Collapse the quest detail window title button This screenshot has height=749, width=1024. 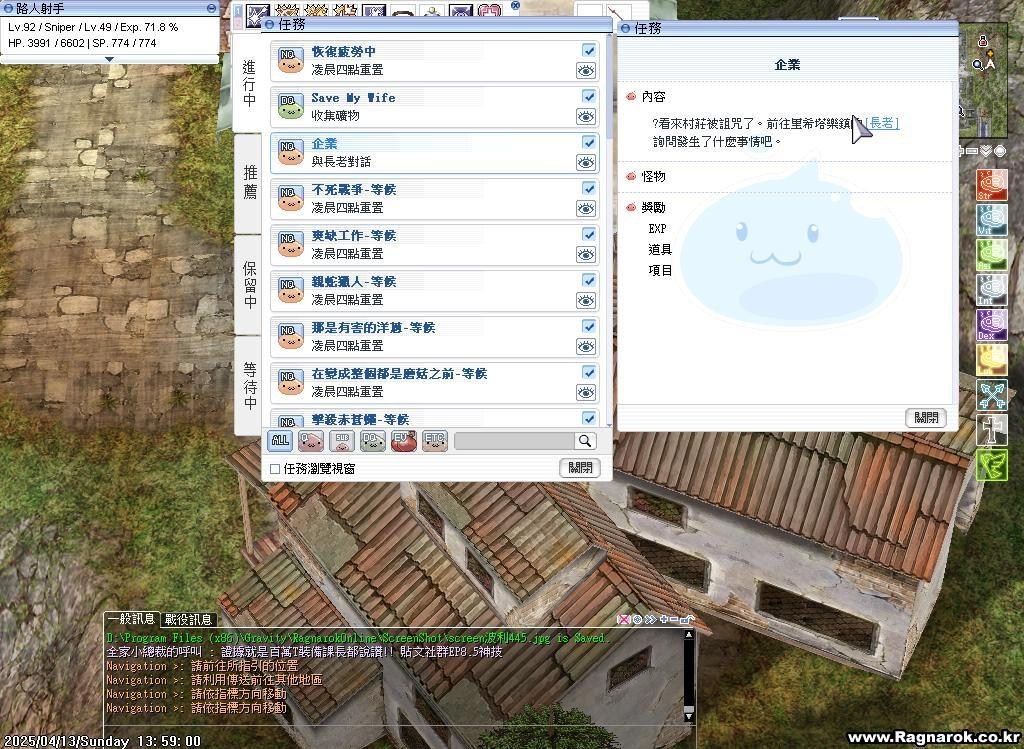tap(626, 29)
